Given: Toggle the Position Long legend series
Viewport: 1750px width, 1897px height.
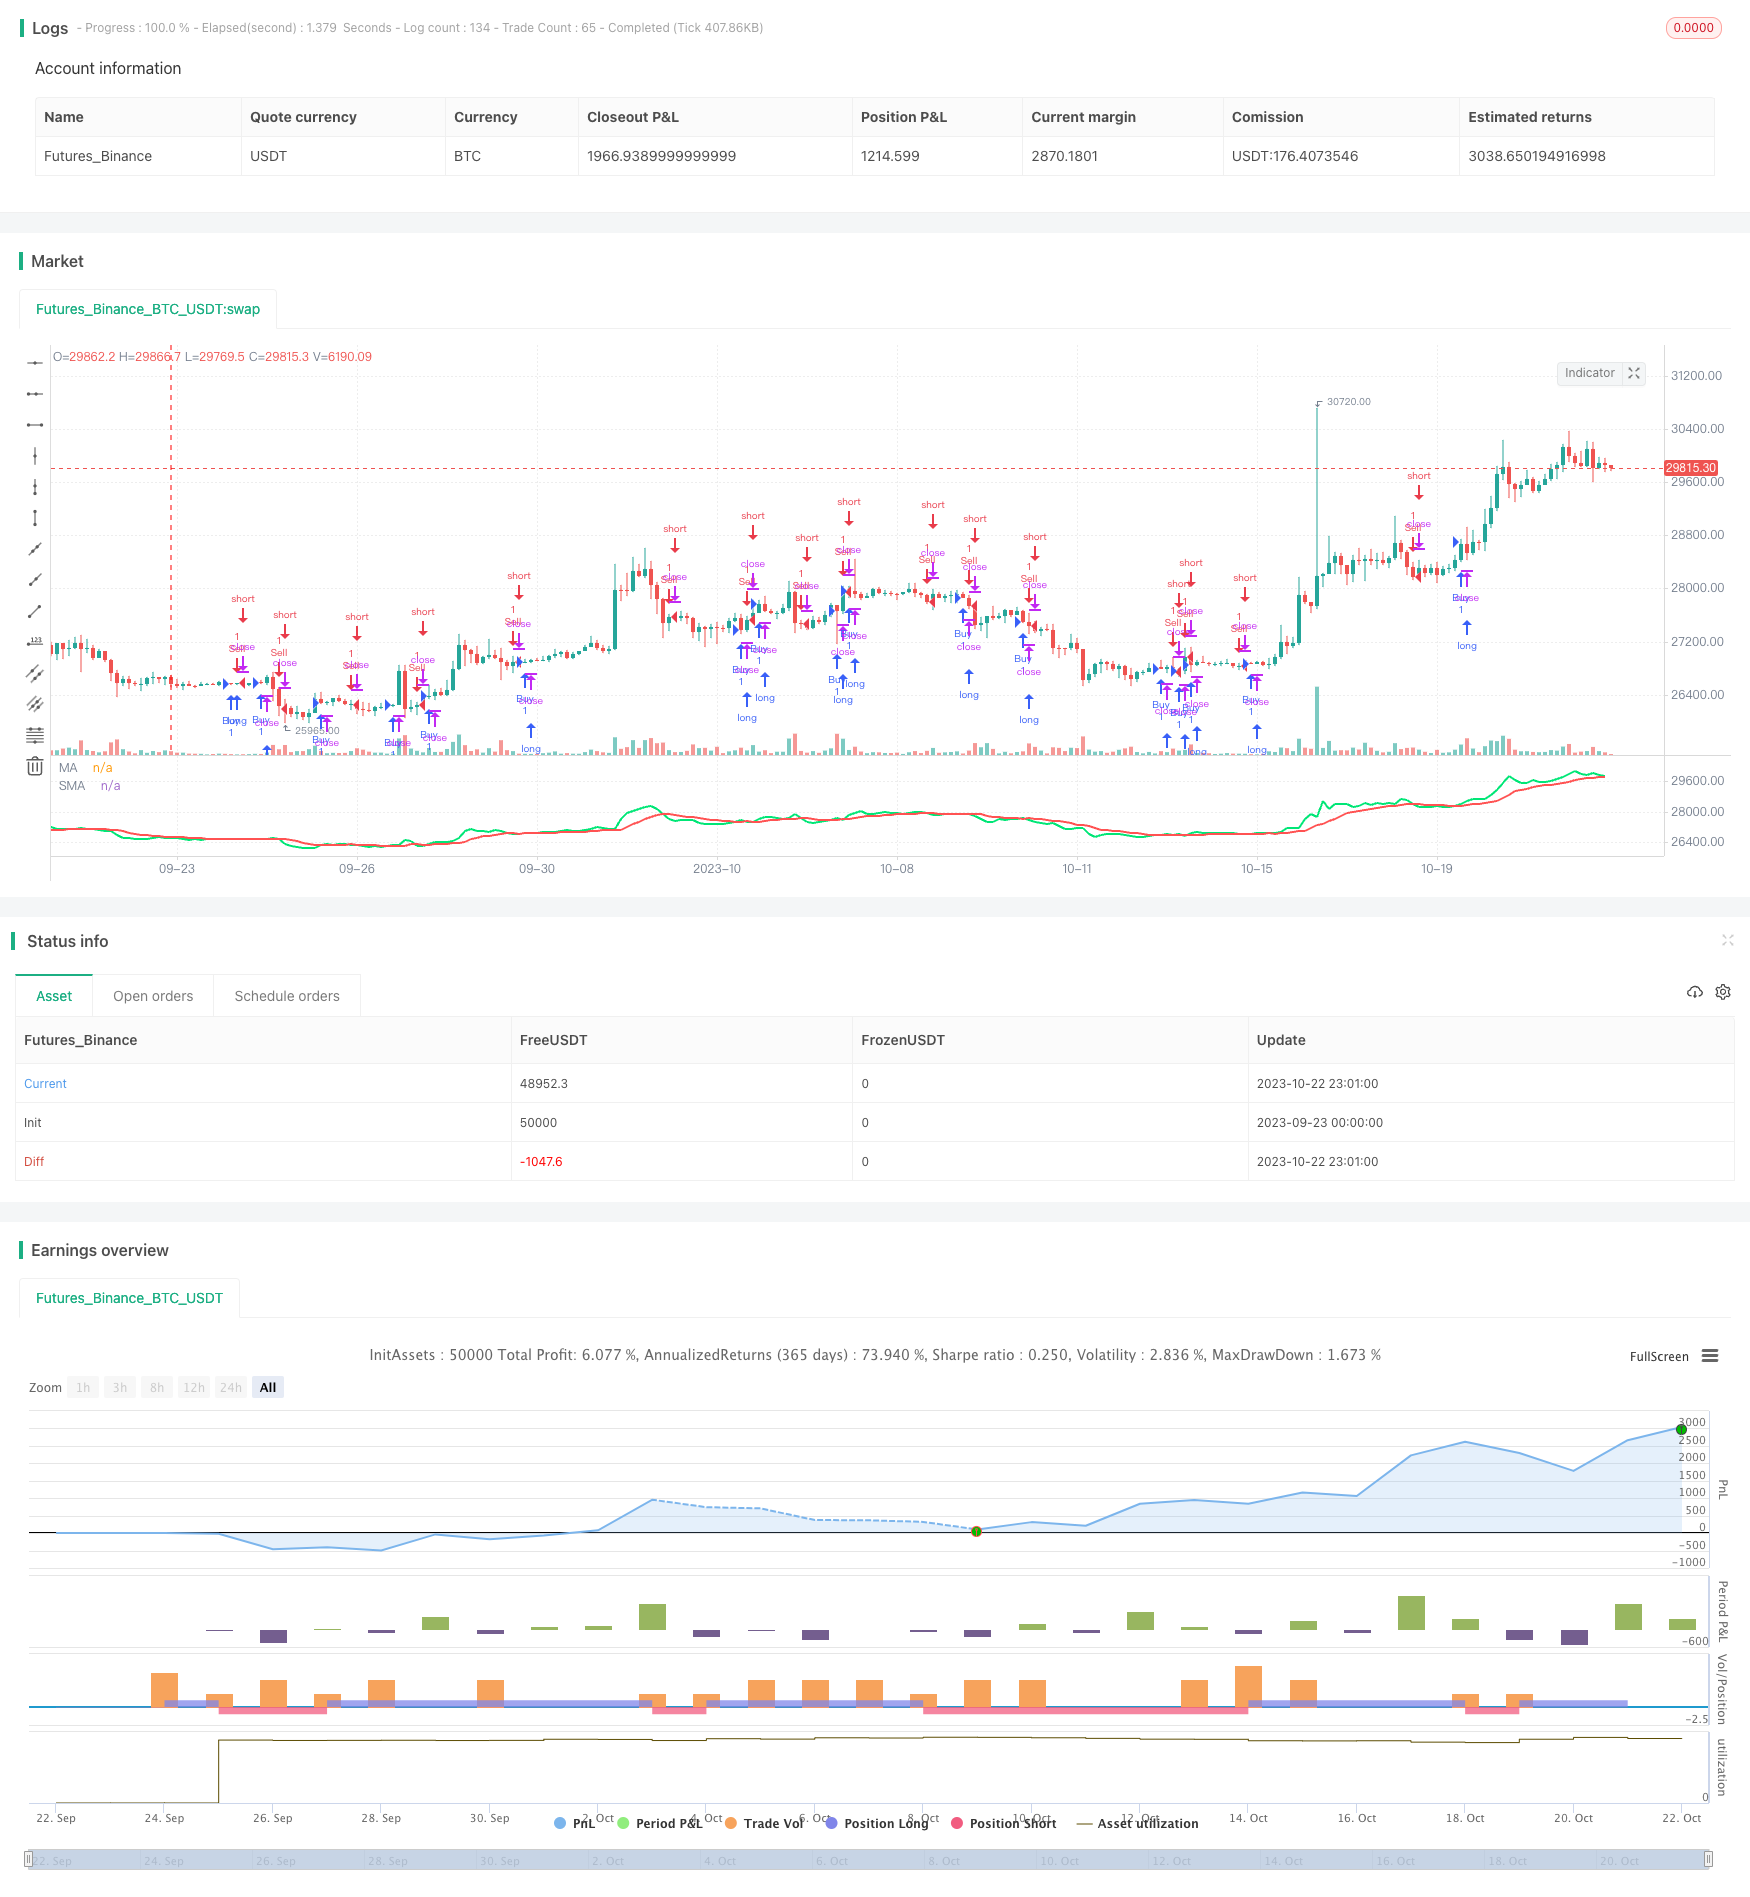Looking at the screenshot, I should click(x=876, y=1823).
